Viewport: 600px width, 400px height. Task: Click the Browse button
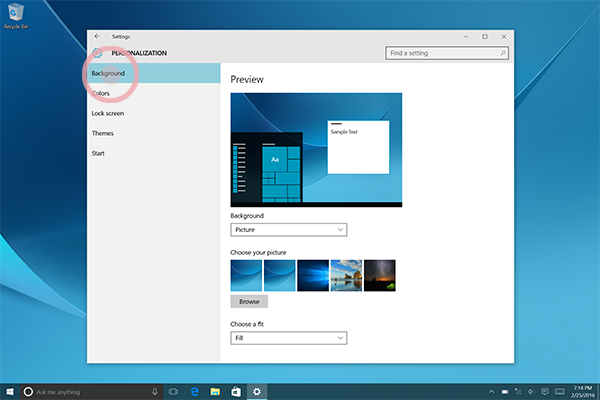(249, 302)
